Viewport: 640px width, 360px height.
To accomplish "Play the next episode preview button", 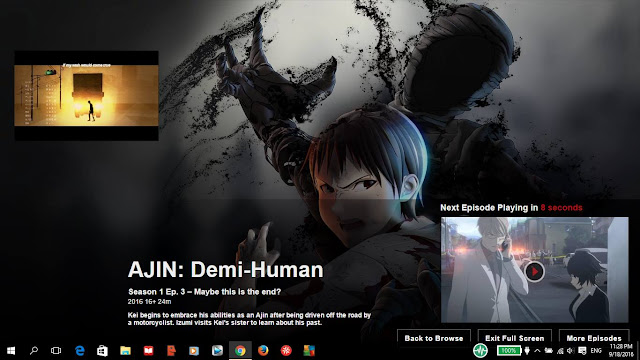I will tap(534, 271).
